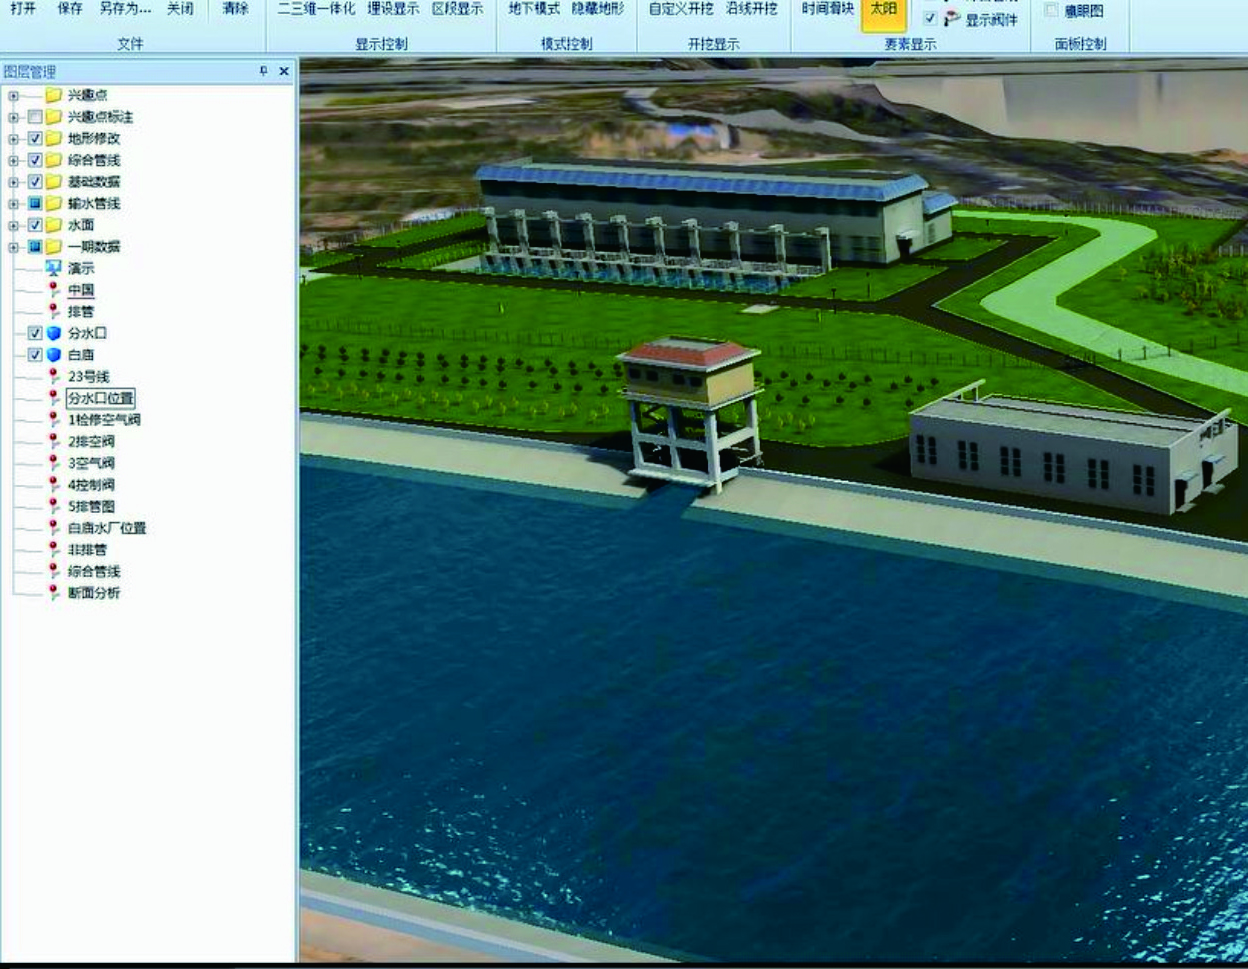The height and width of the screenshot is (969, 1248).
Task: Expand the 兴趣点 tree node
Action: click(13, 96)
